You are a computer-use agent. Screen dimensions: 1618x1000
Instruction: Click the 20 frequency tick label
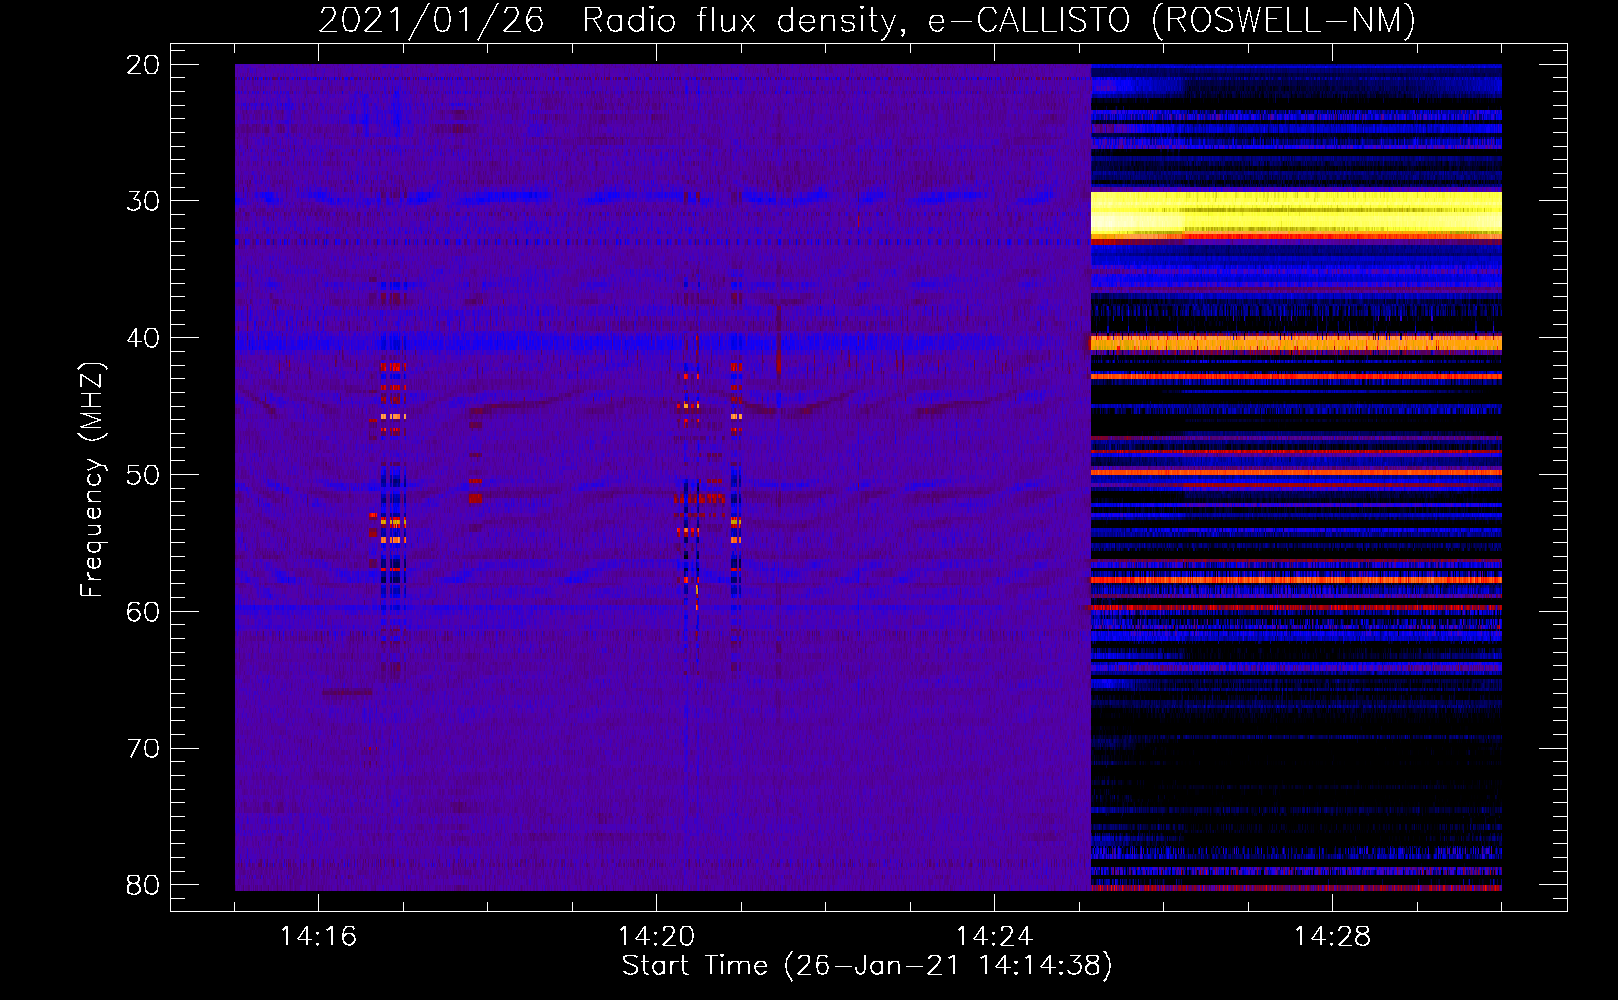(x=143, y=65)
